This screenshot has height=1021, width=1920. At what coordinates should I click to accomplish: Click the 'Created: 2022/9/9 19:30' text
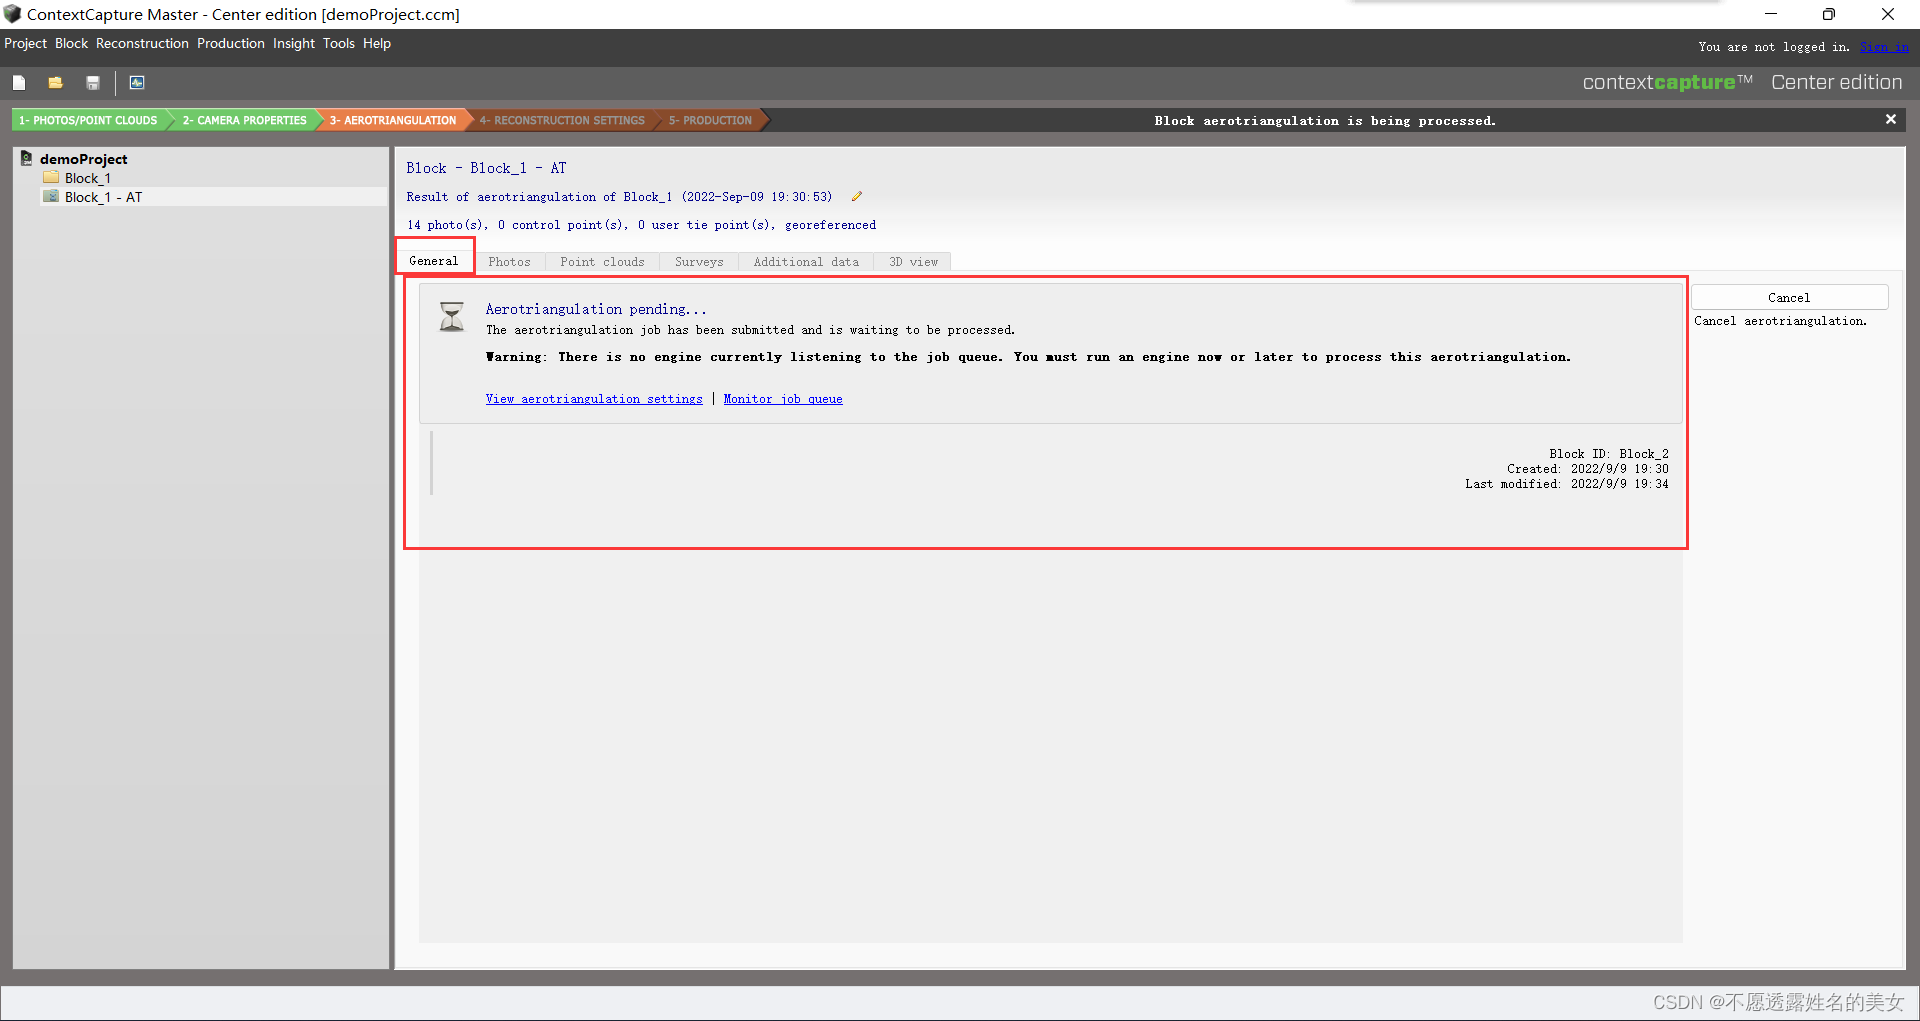click(1588, 469)
